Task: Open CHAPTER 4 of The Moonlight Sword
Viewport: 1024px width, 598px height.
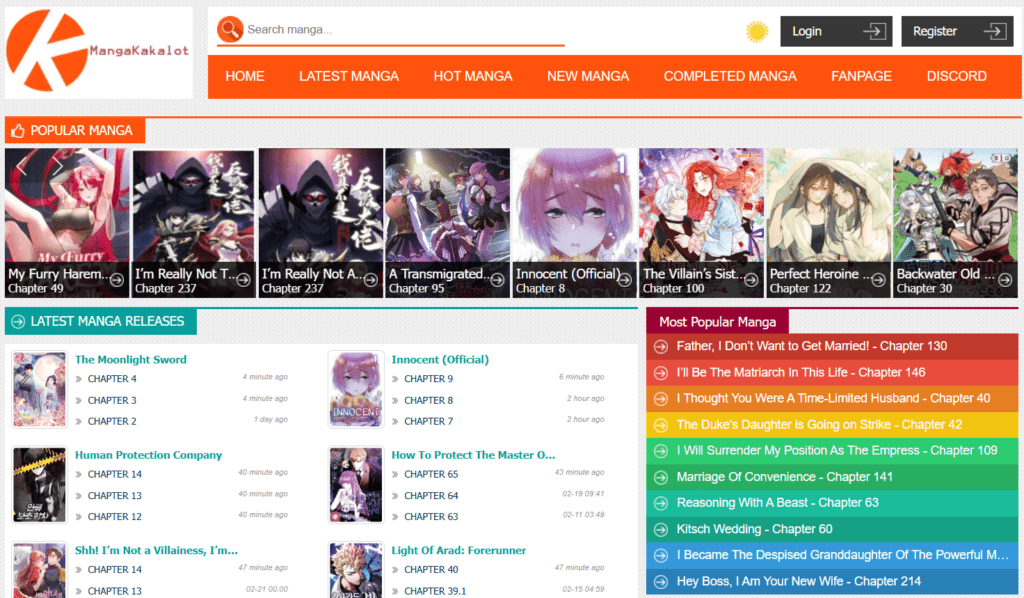Action: tap(113, 379)
